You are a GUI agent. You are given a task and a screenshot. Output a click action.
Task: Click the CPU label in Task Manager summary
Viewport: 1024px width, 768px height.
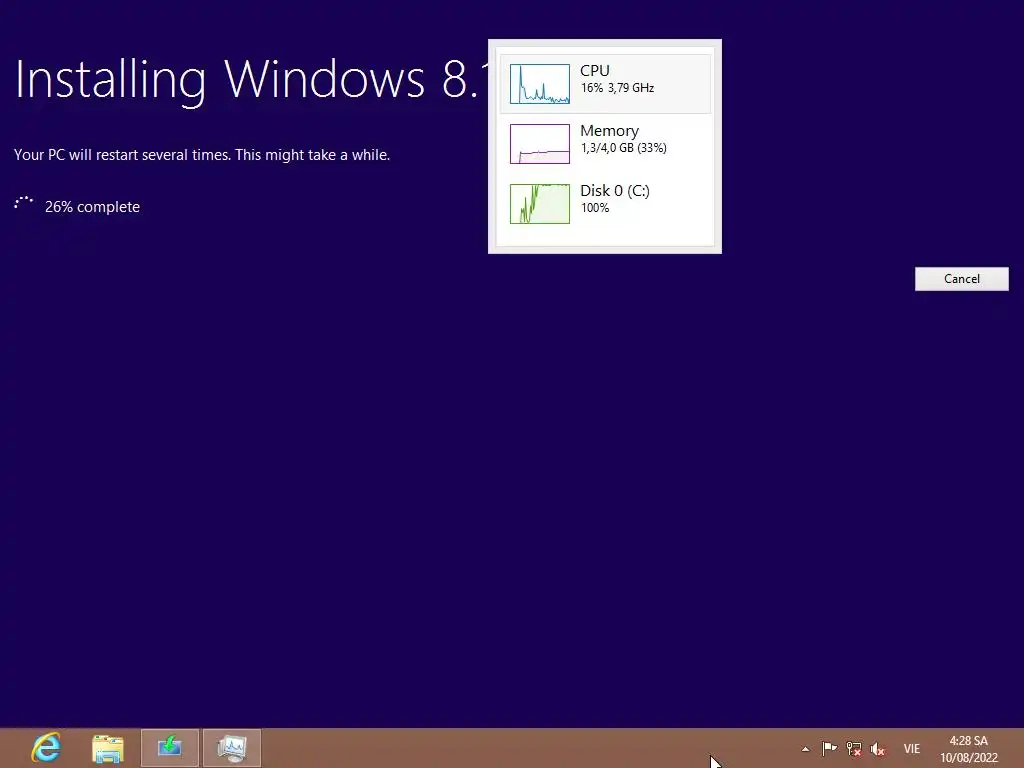(x=594, y=71)
